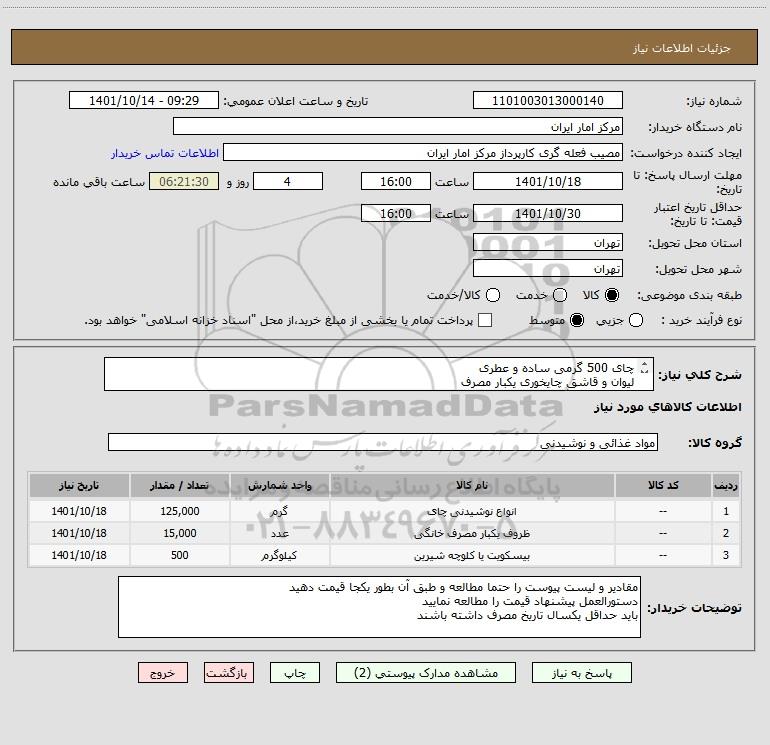Click the استان محل تحویل field

click(548, 243)
